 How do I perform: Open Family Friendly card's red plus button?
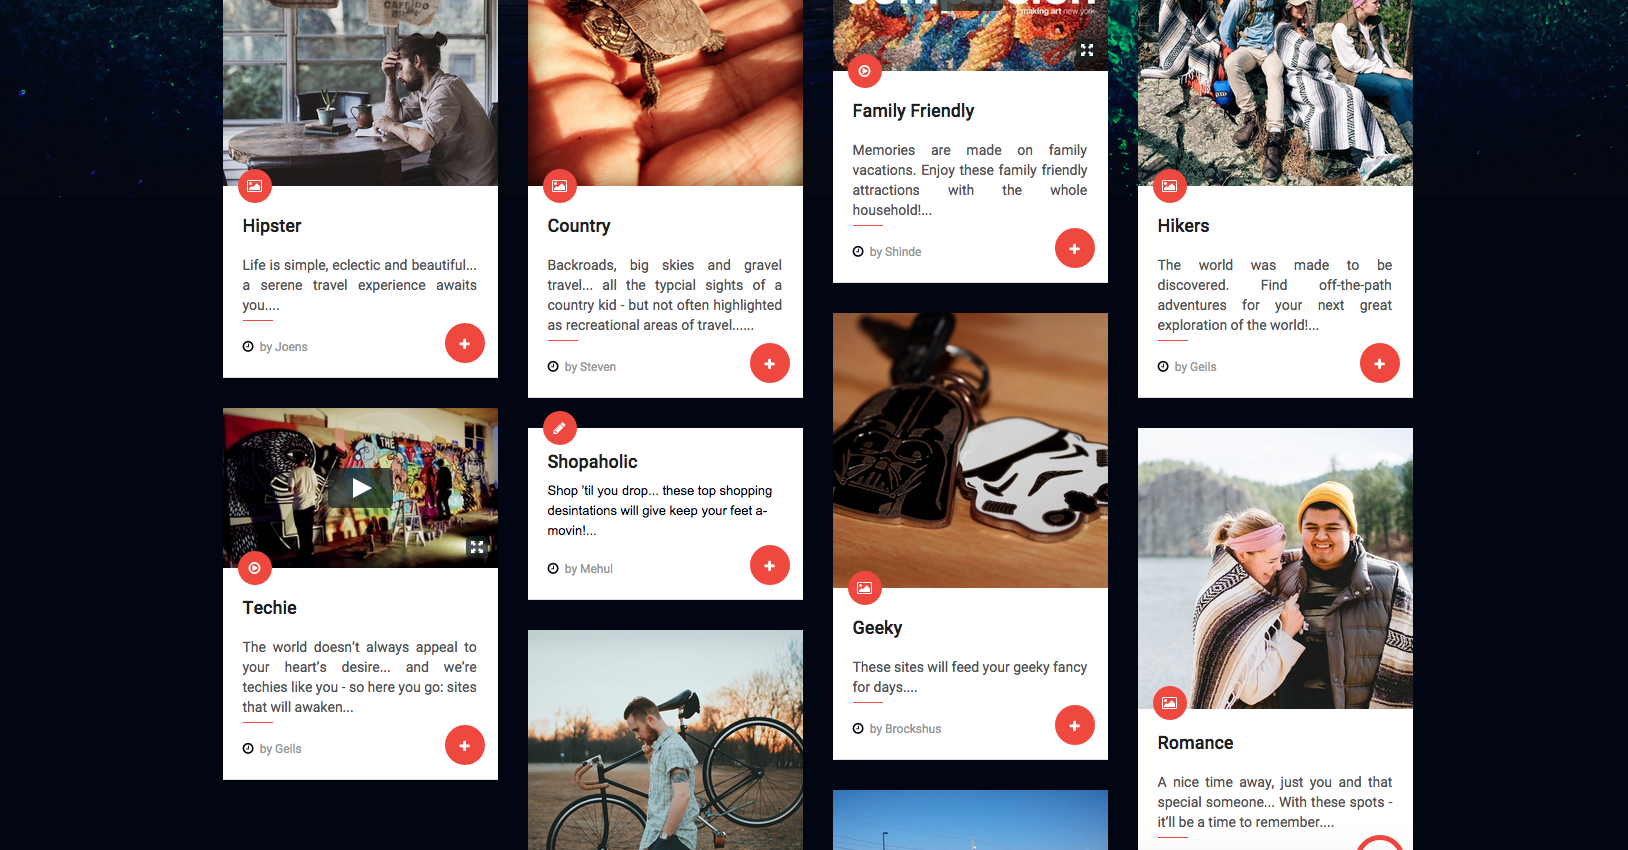1074,248
